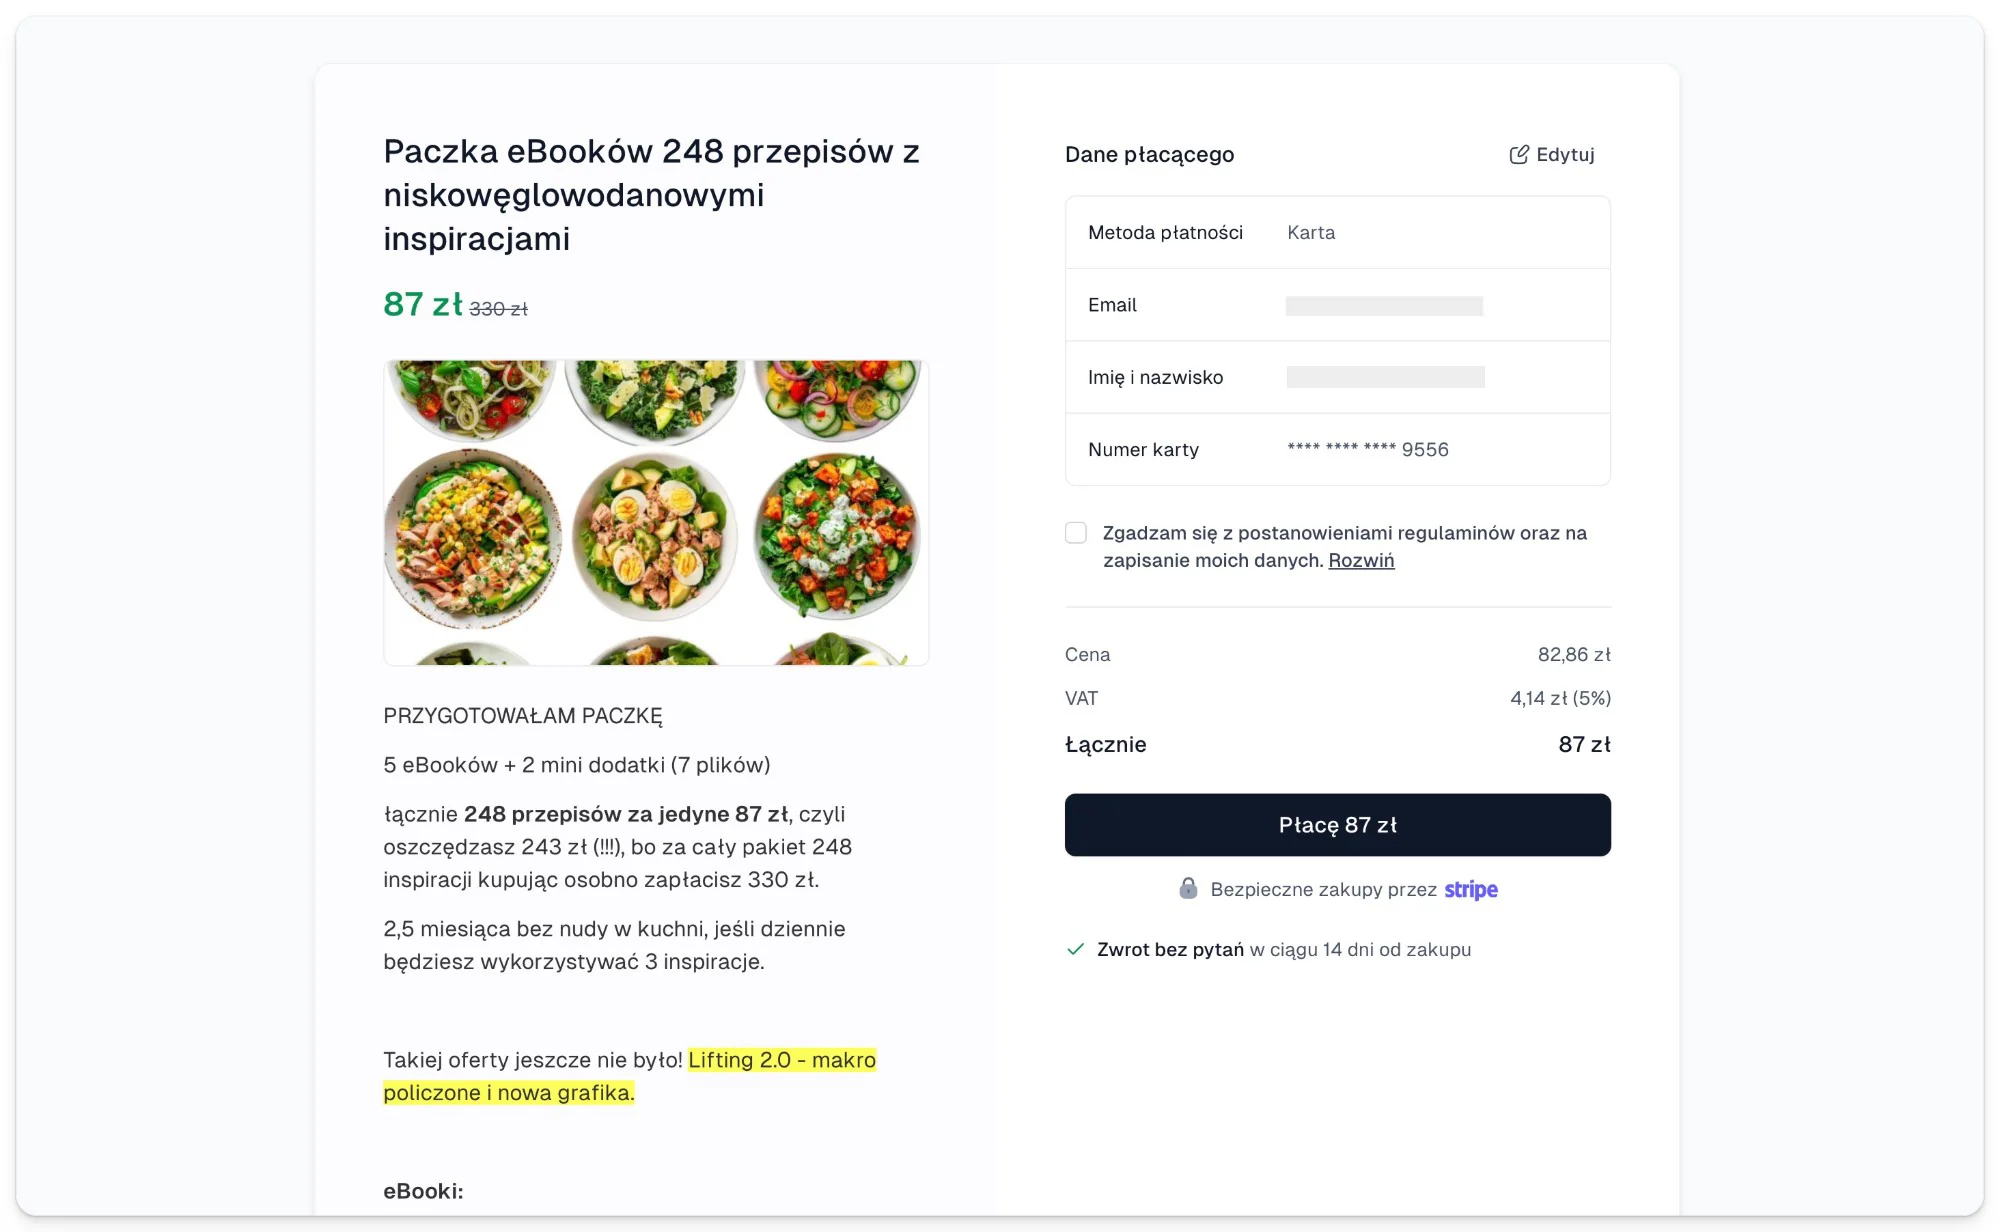The width and height of the screenshot is (2000, 1232).
Task: Open the salad bowls product image
Action: coord(656,513)
